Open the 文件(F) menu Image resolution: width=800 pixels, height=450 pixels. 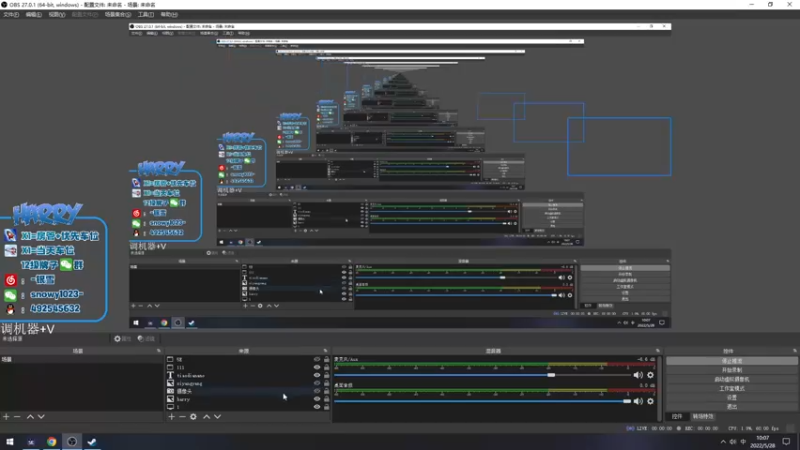pos(11,15)
